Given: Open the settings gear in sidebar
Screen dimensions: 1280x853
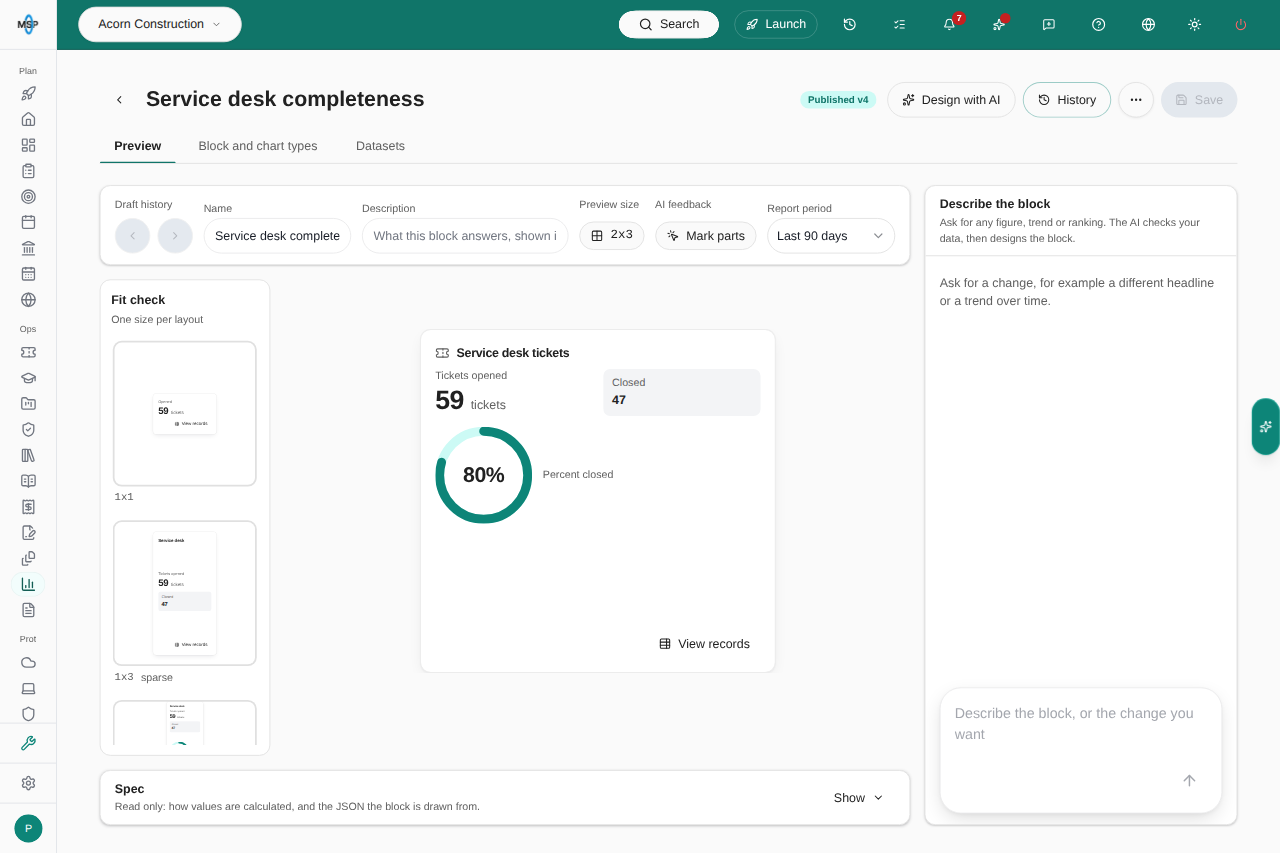Looking at the screenshot, I should pos(28,783).
